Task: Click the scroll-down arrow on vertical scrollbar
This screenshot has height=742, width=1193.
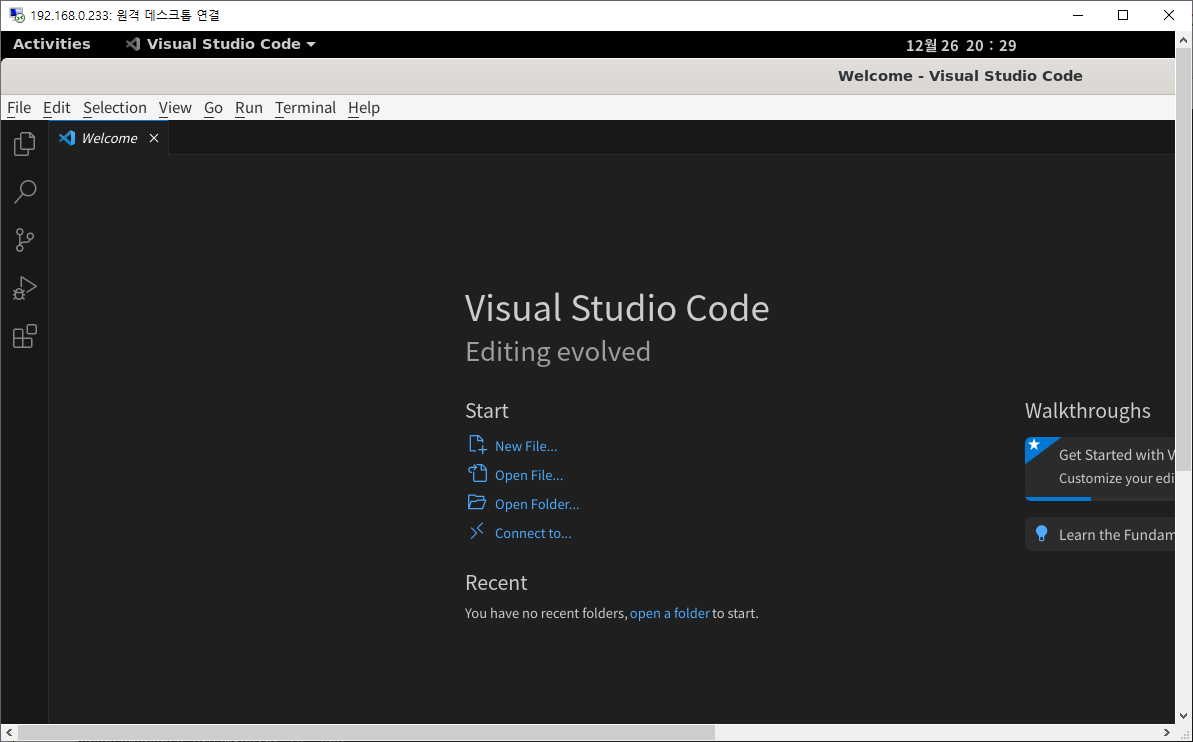Action: [1183, 715]
